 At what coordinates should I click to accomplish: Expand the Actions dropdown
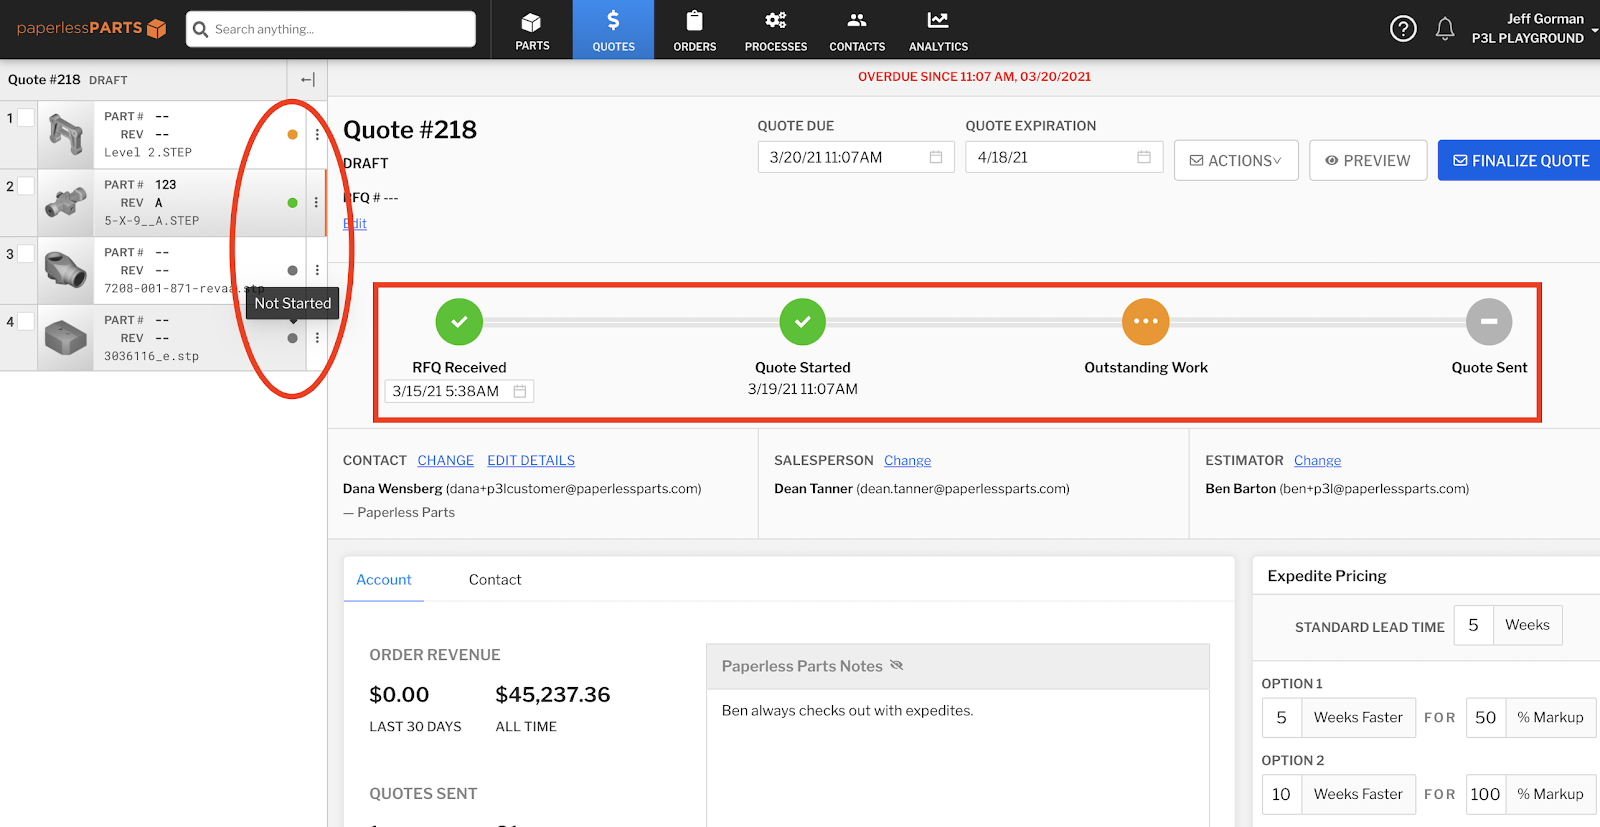[1236, 160]
